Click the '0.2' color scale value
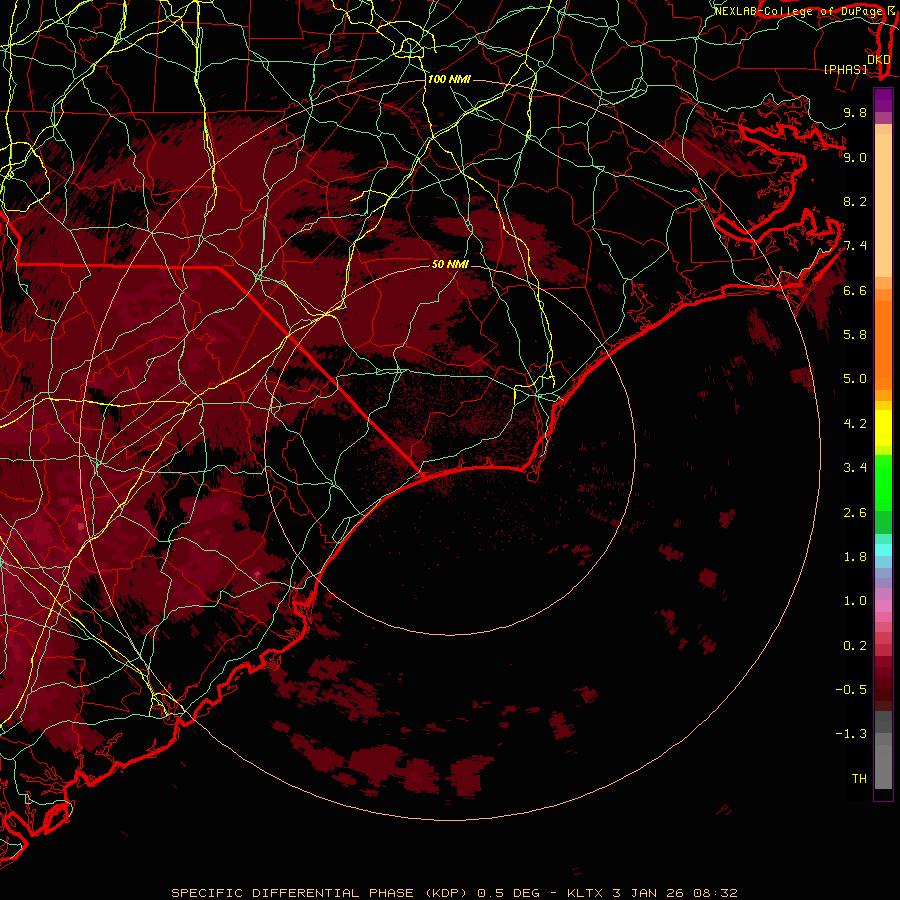The width and height of the screenshot is (900, 900). pos(855,646)
